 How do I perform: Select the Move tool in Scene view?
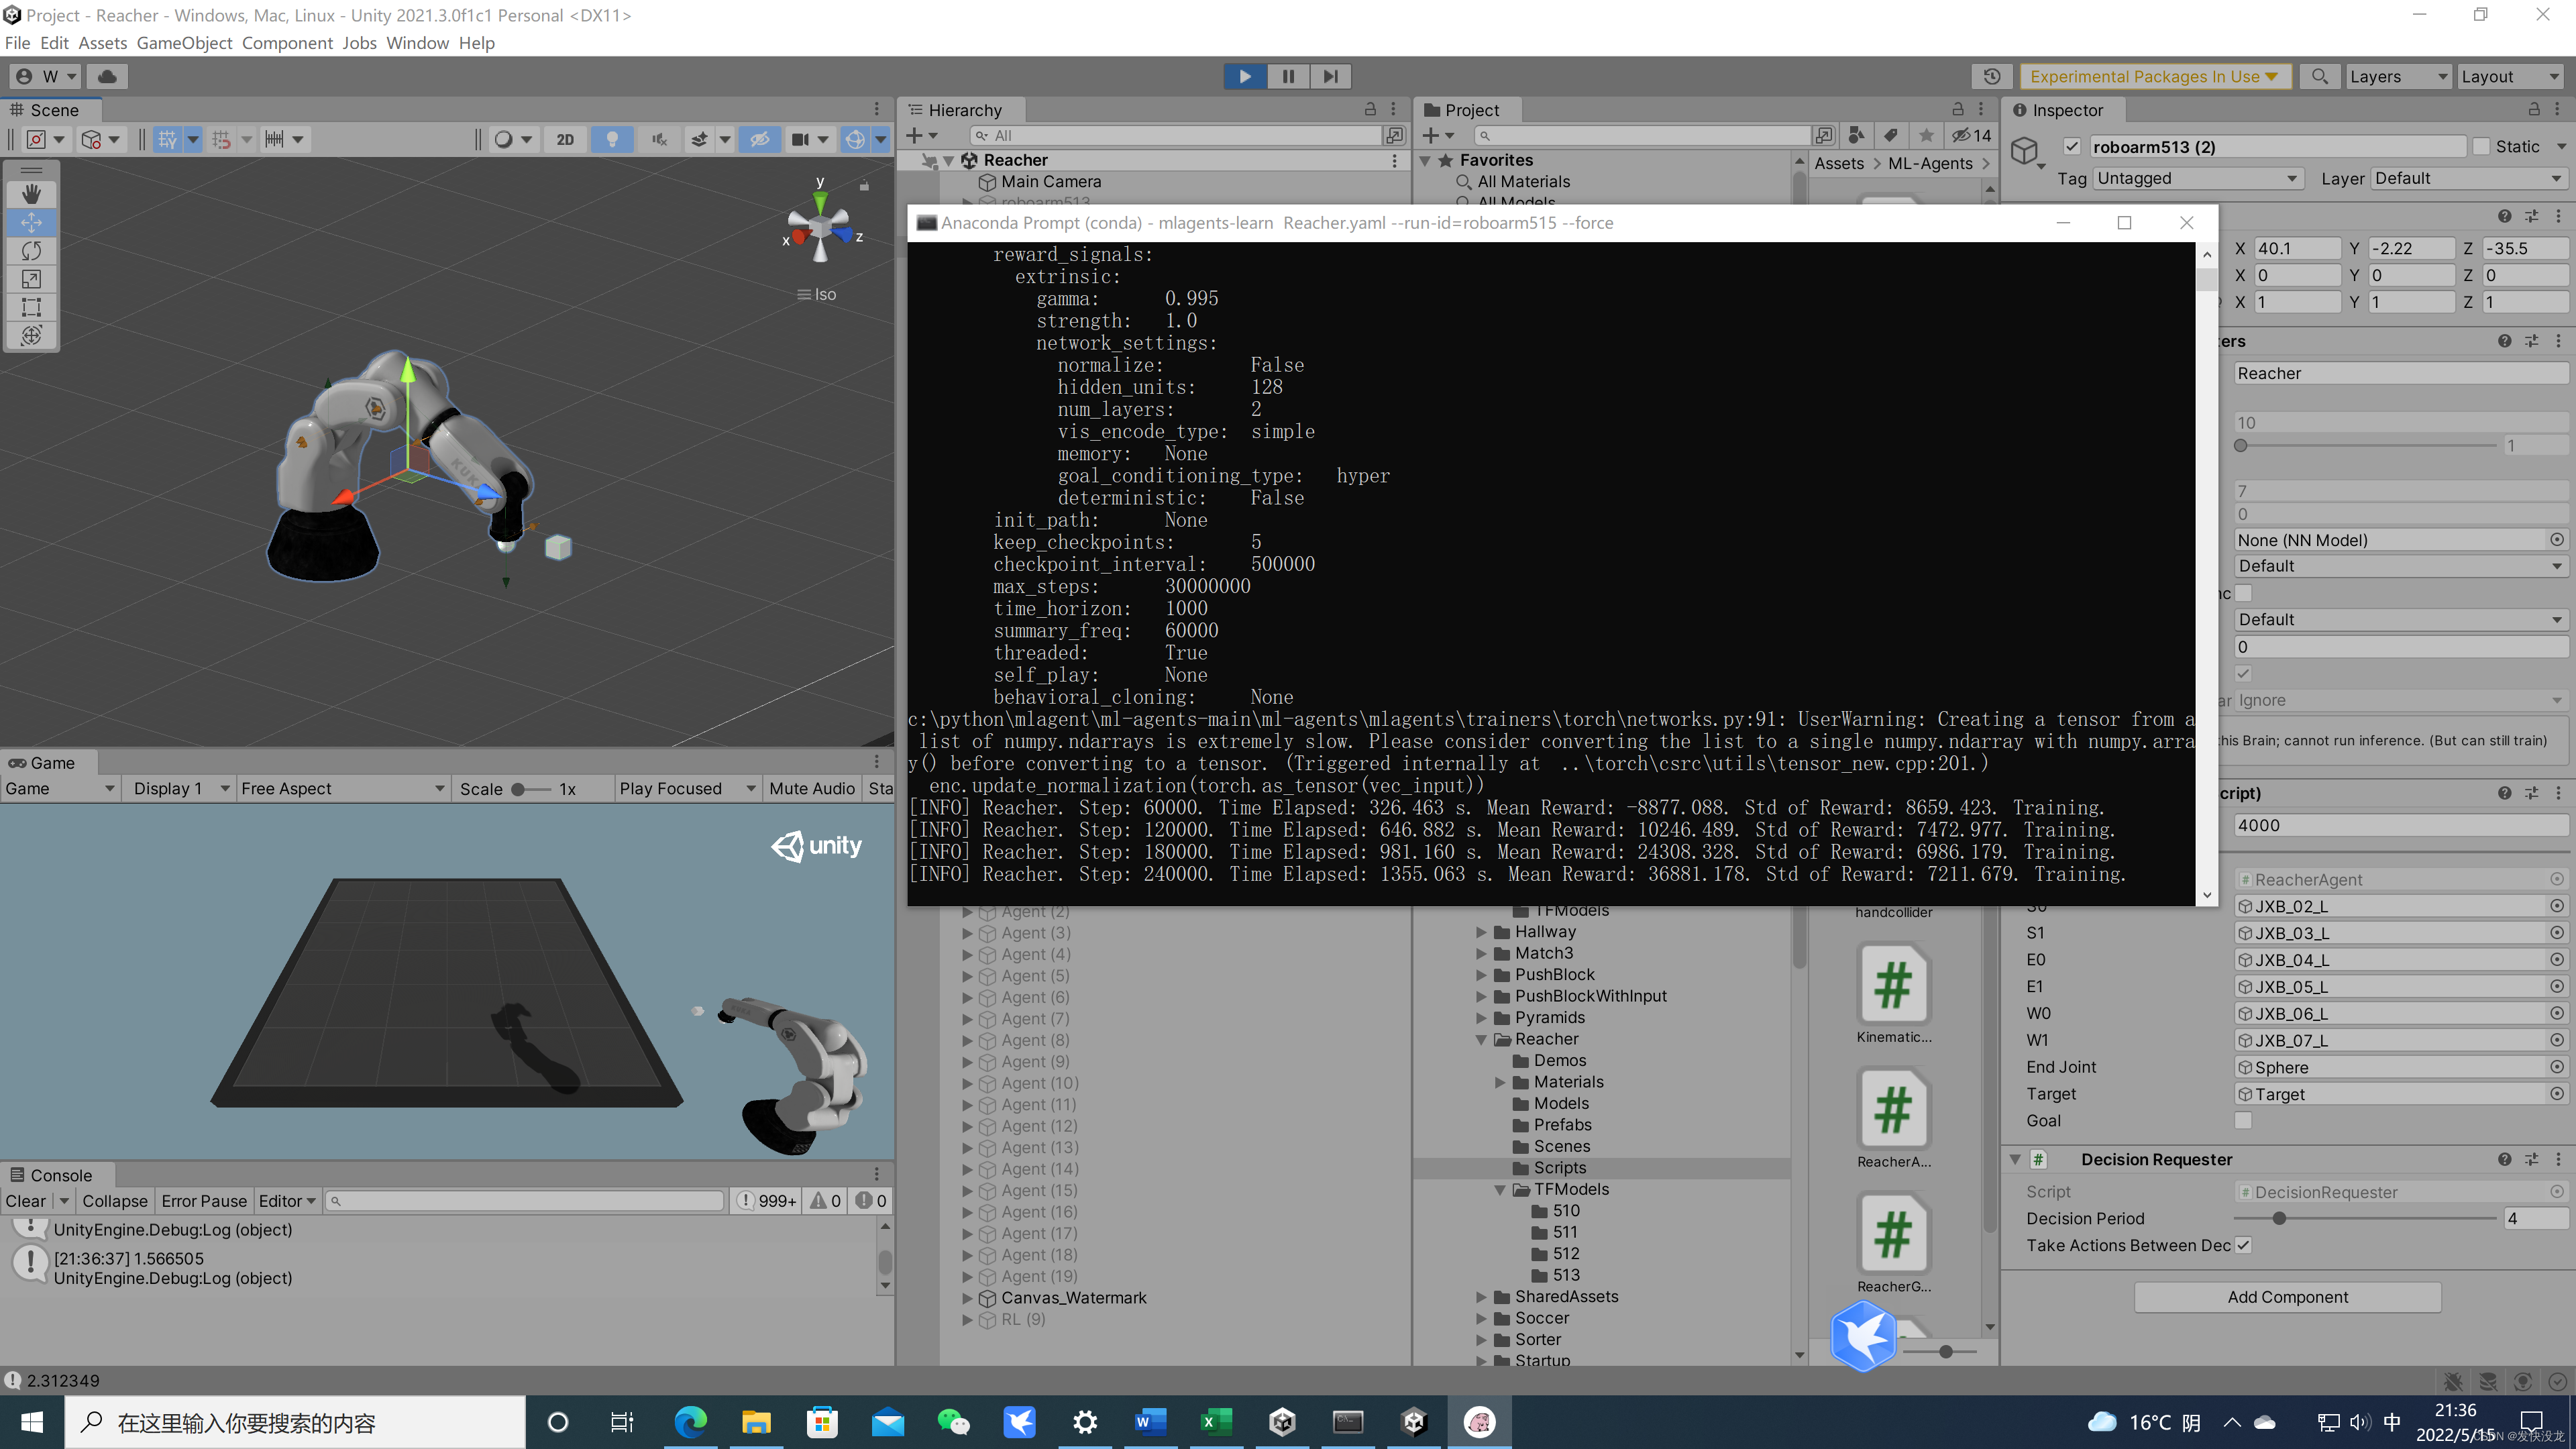click(31, 222)
